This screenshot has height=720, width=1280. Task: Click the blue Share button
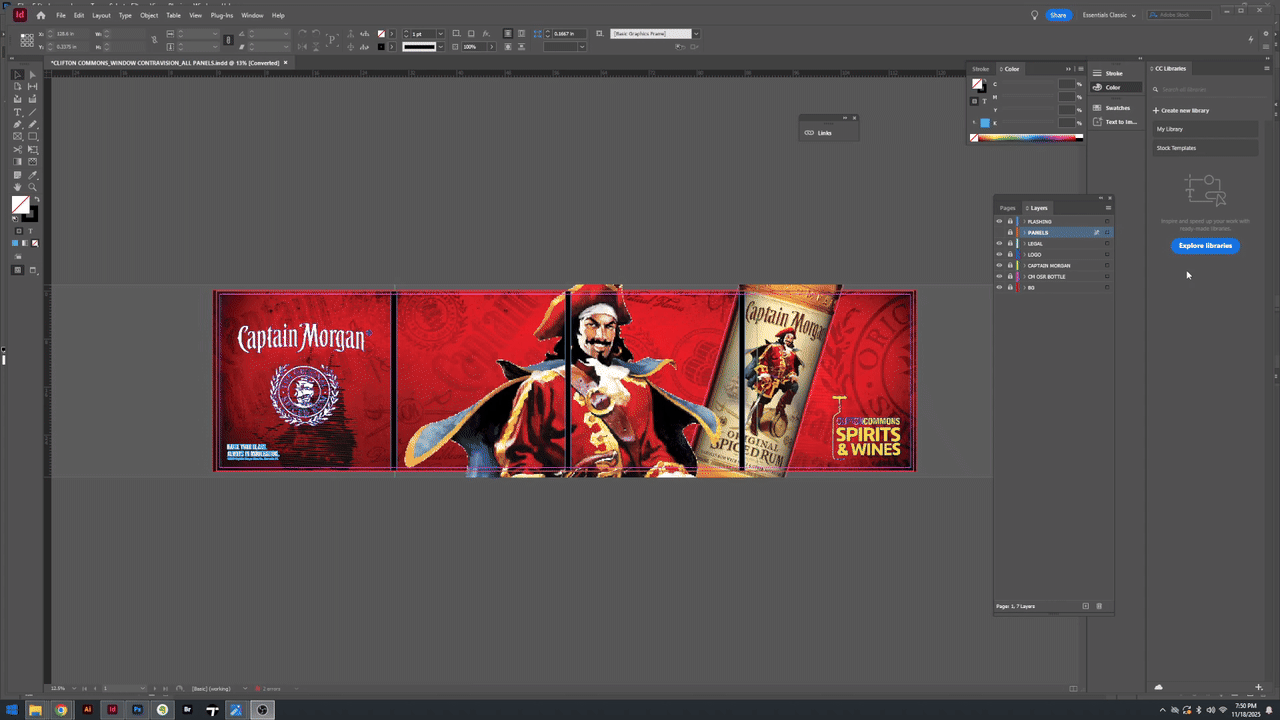(1058, 15)
